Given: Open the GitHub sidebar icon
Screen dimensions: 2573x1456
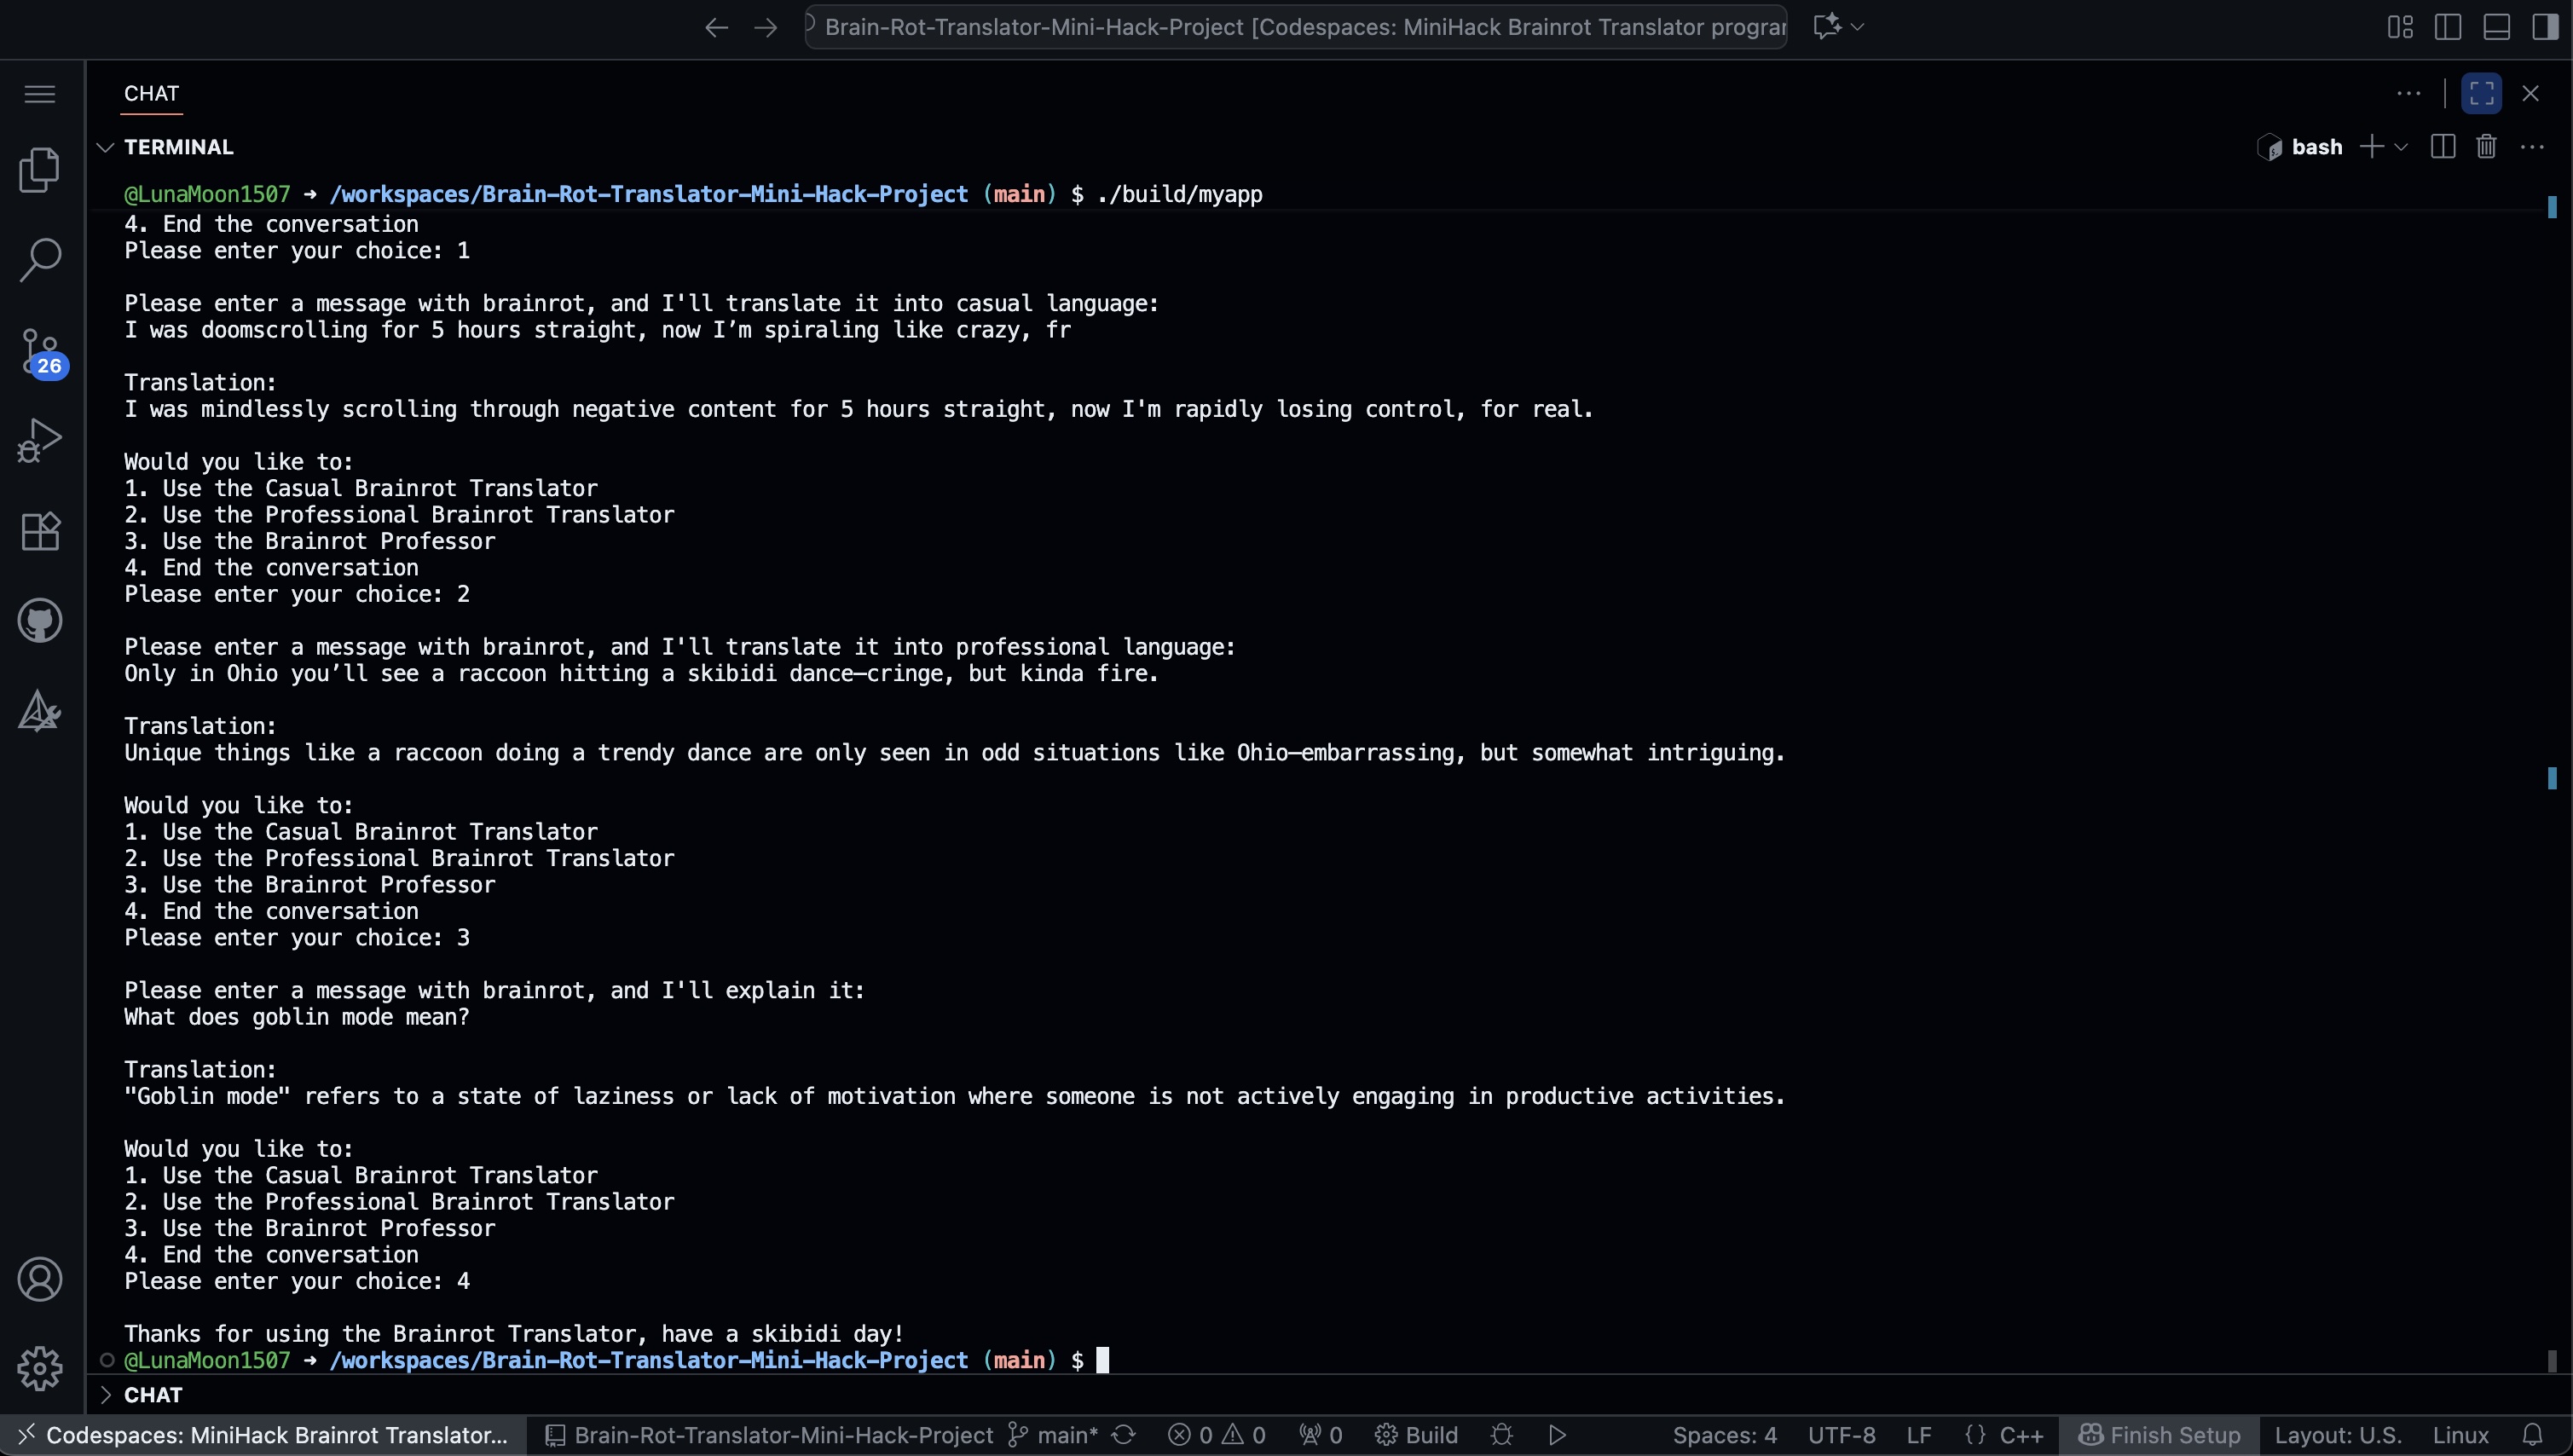Looking at the screenshot, I should tap(40, 621).
